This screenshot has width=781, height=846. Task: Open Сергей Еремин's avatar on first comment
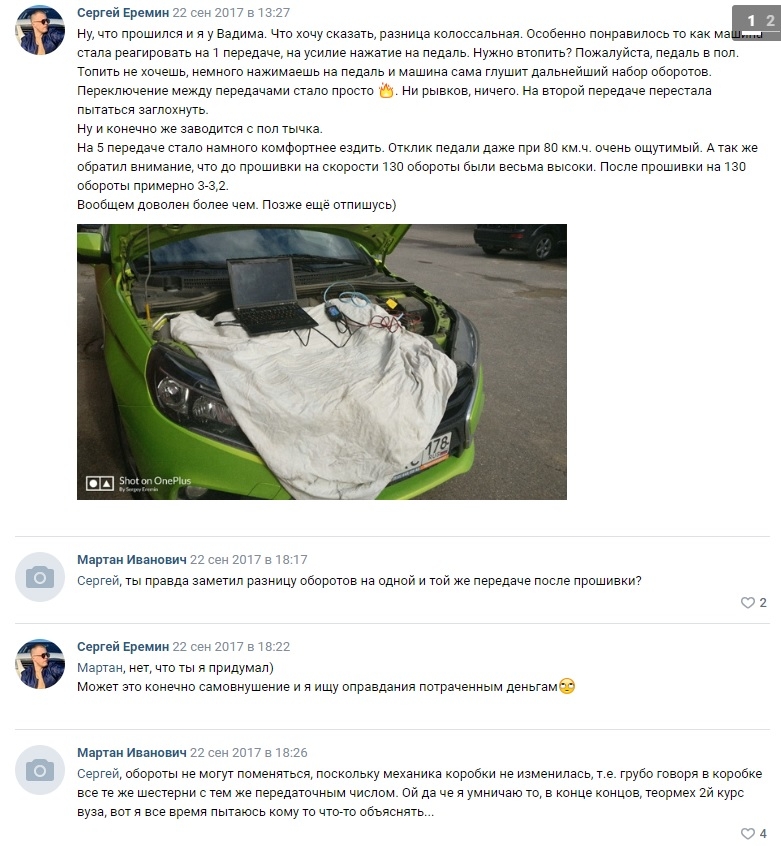[x=40, y=30]
